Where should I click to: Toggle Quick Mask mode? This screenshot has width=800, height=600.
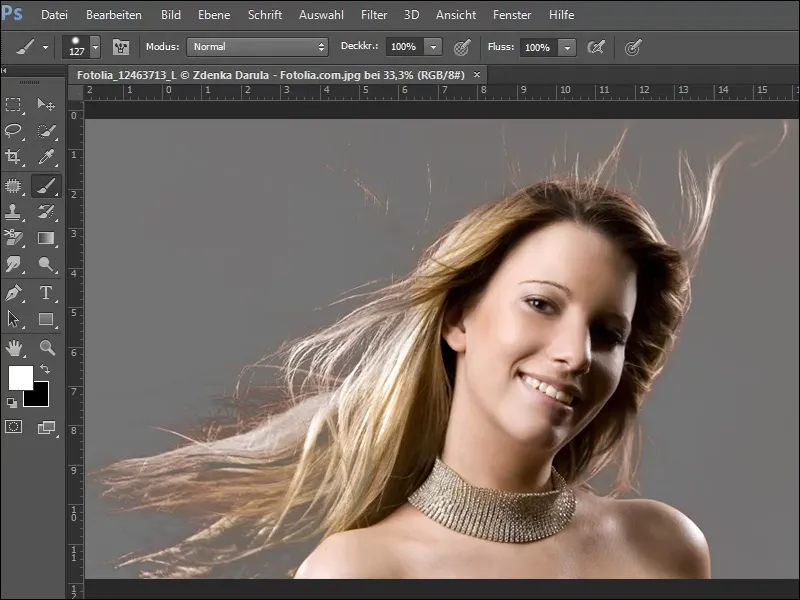click(13, 427)
